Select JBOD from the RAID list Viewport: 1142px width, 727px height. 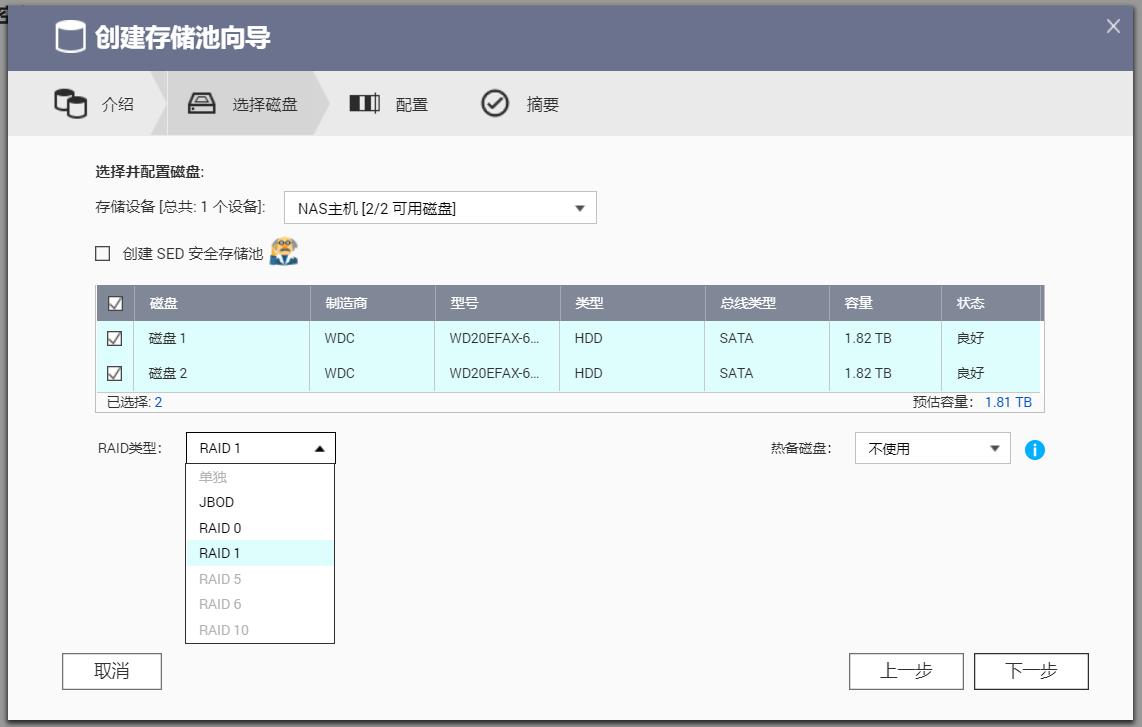coord(216,502)
